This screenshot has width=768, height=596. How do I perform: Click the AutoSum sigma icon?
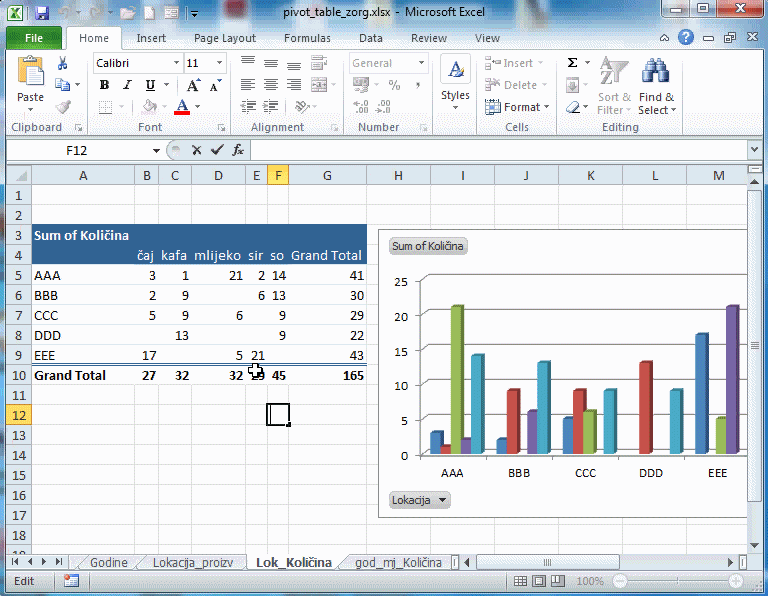572,63
